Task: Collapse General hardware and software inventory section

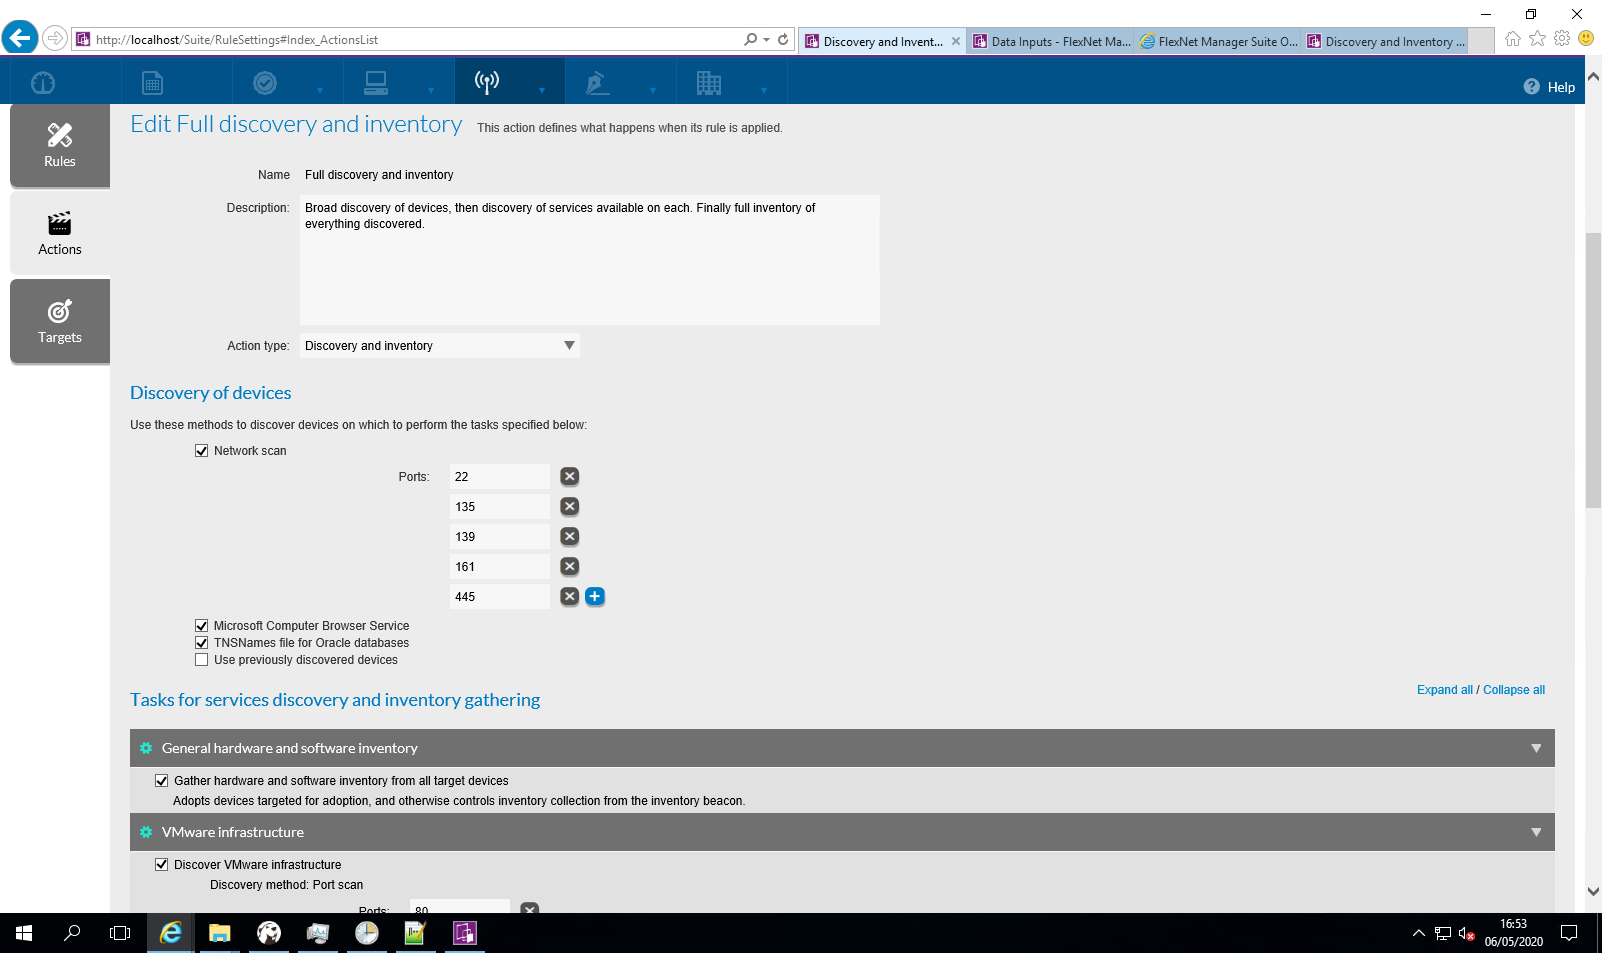Action: (1536, 748)
